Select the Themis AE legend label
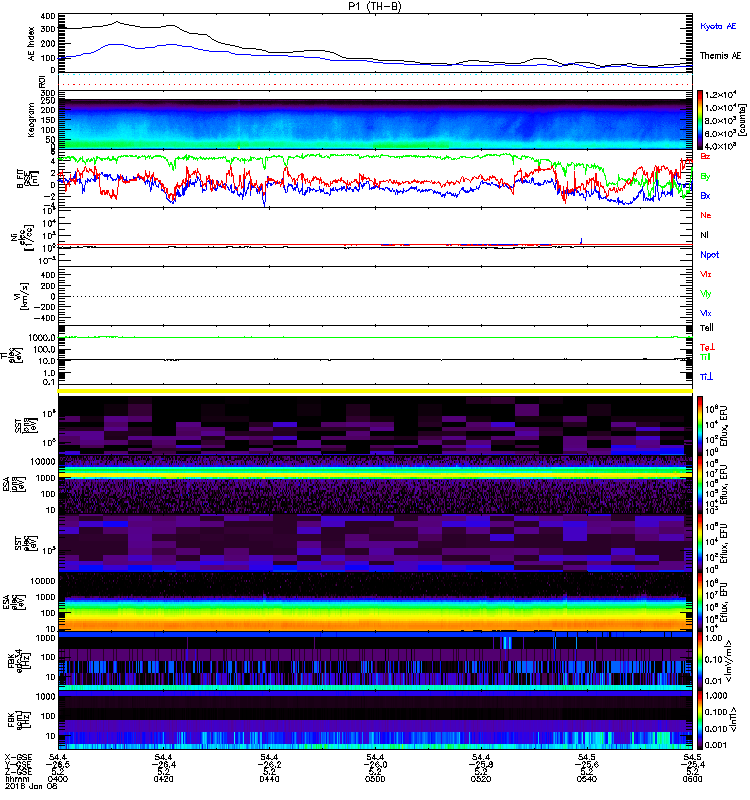 click(720, 56)
